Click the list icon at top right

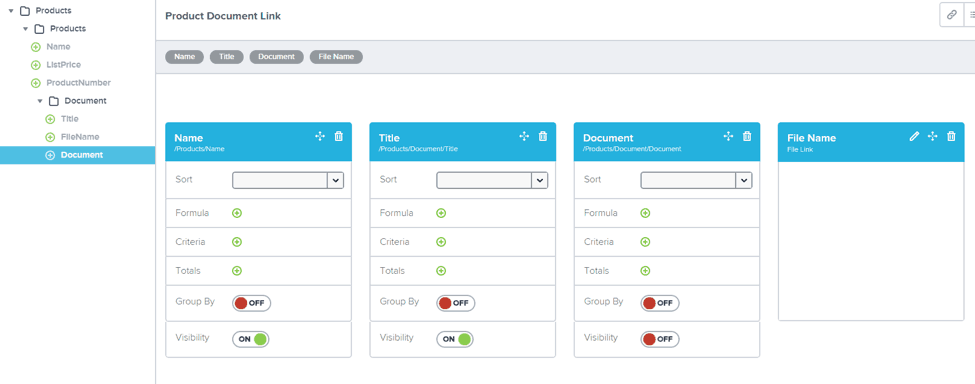[x=971, y=15]
